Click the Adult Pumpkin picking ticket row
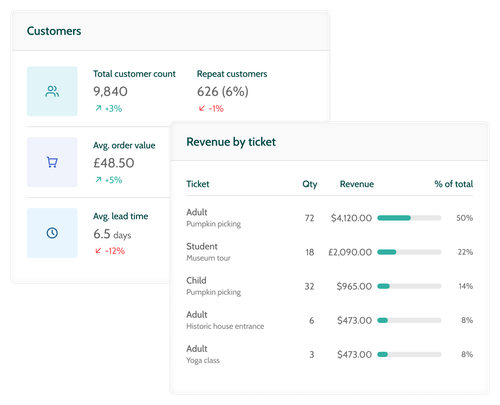This screenshot has height=405, width=500. [329, 218]
